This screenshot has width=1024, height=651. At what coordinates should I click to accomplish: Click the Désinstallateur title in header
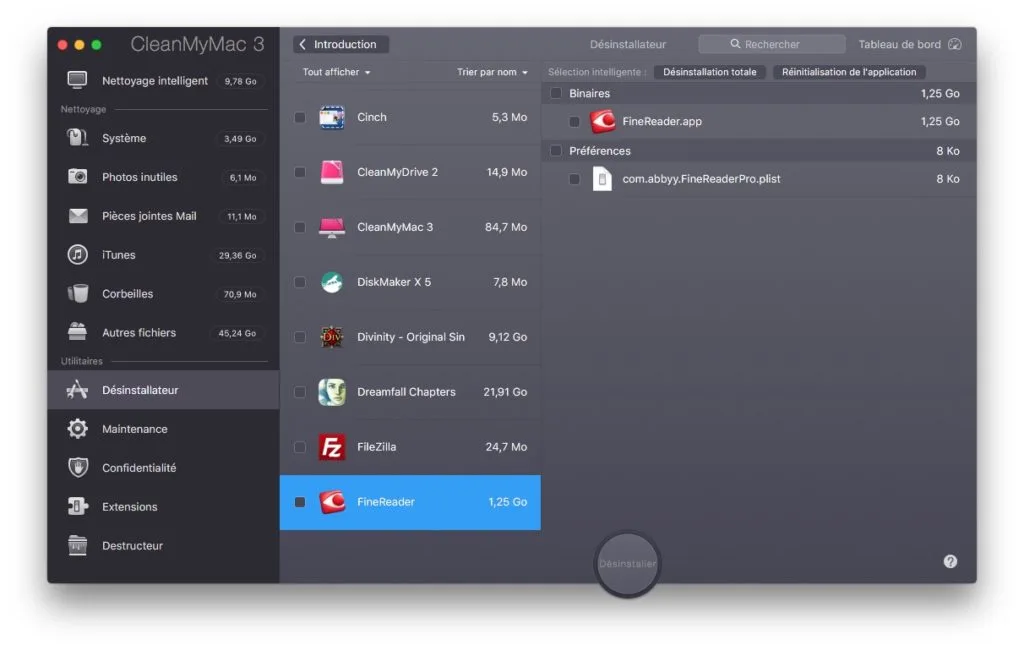tap(628, 44)
